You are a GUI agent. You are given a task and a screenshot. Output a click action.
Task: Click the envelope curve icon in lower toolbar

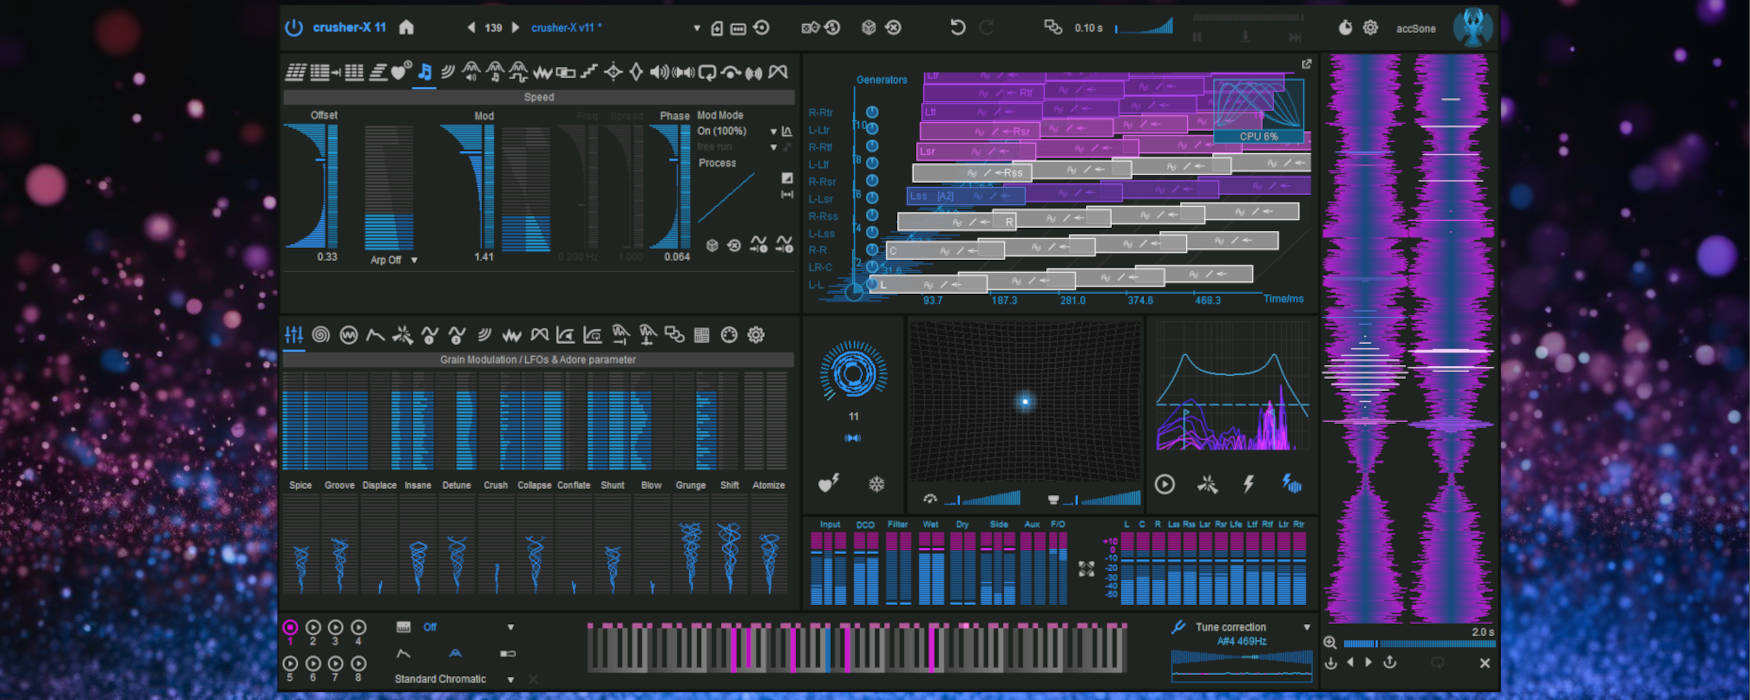point(375,335)
